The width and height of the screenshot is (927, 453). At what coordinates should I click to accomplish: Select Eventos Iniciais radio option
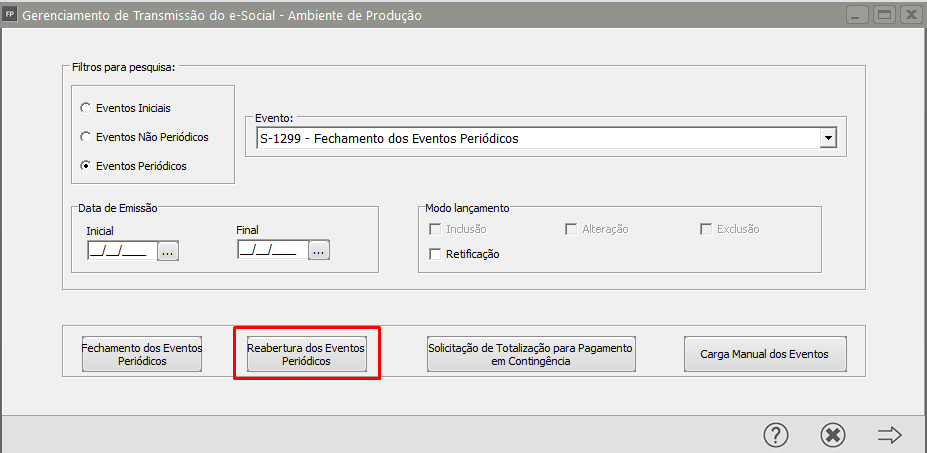[x=86, y=107]
